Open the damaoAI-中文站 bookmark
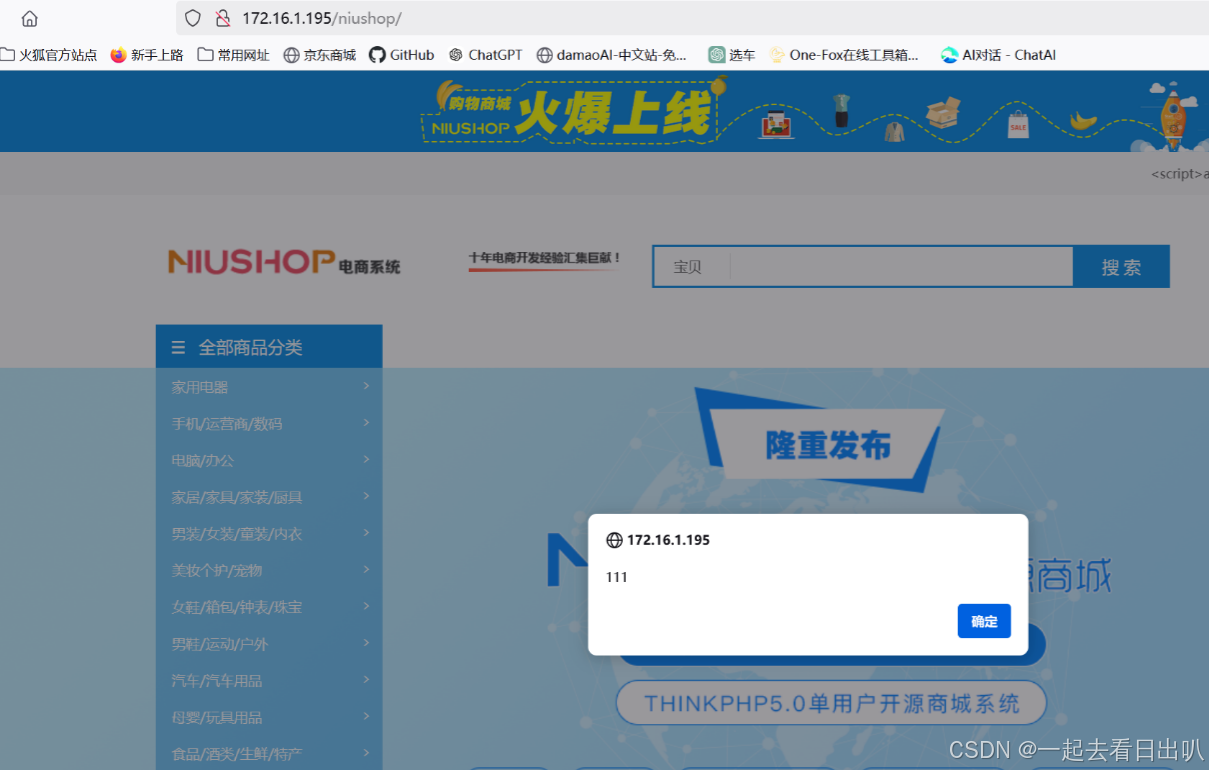The width and height of the screenshot is (1209, 770). coord(612,55)
